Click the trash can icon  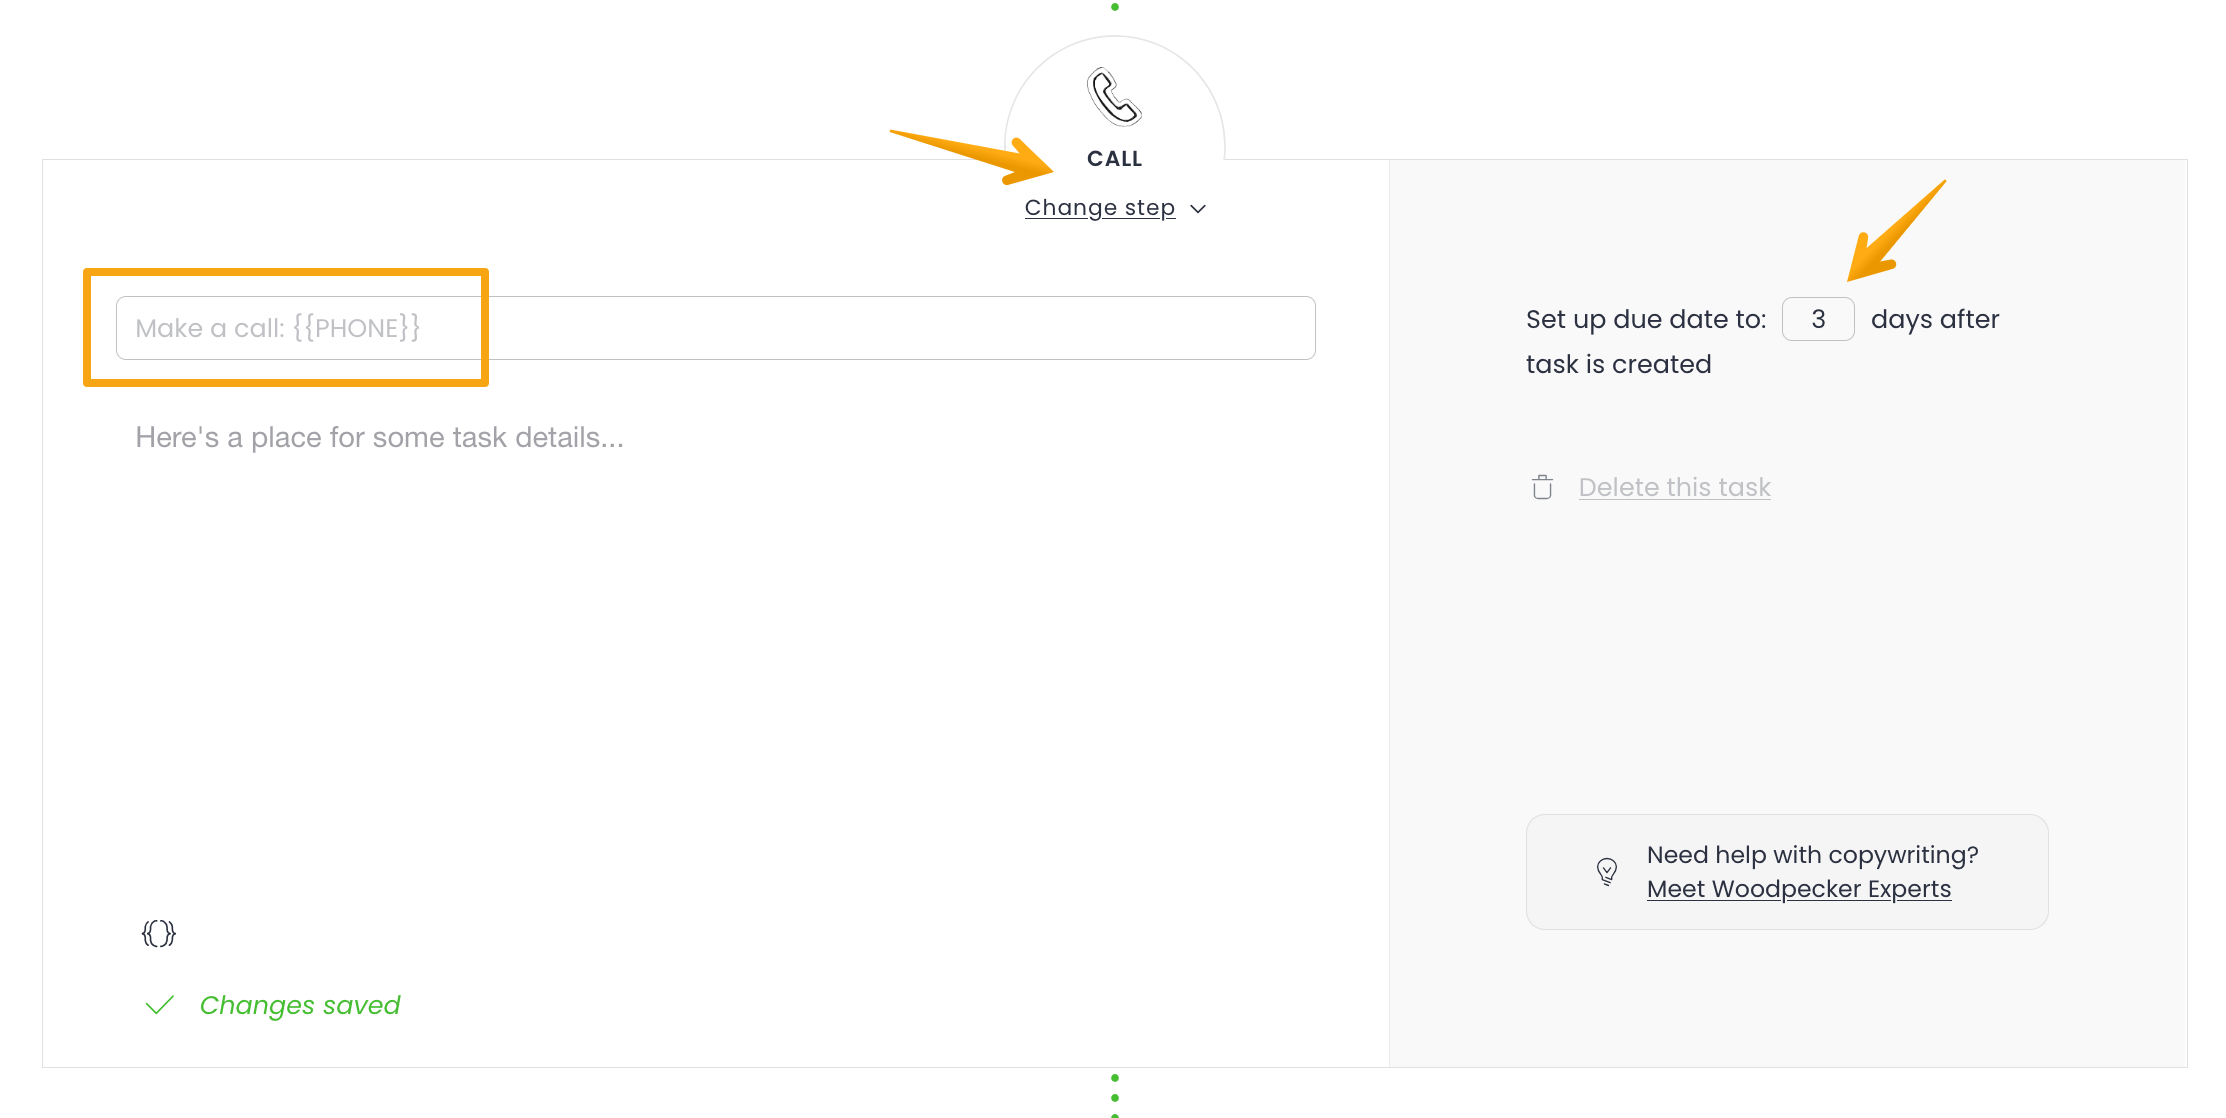[1542, 487]
